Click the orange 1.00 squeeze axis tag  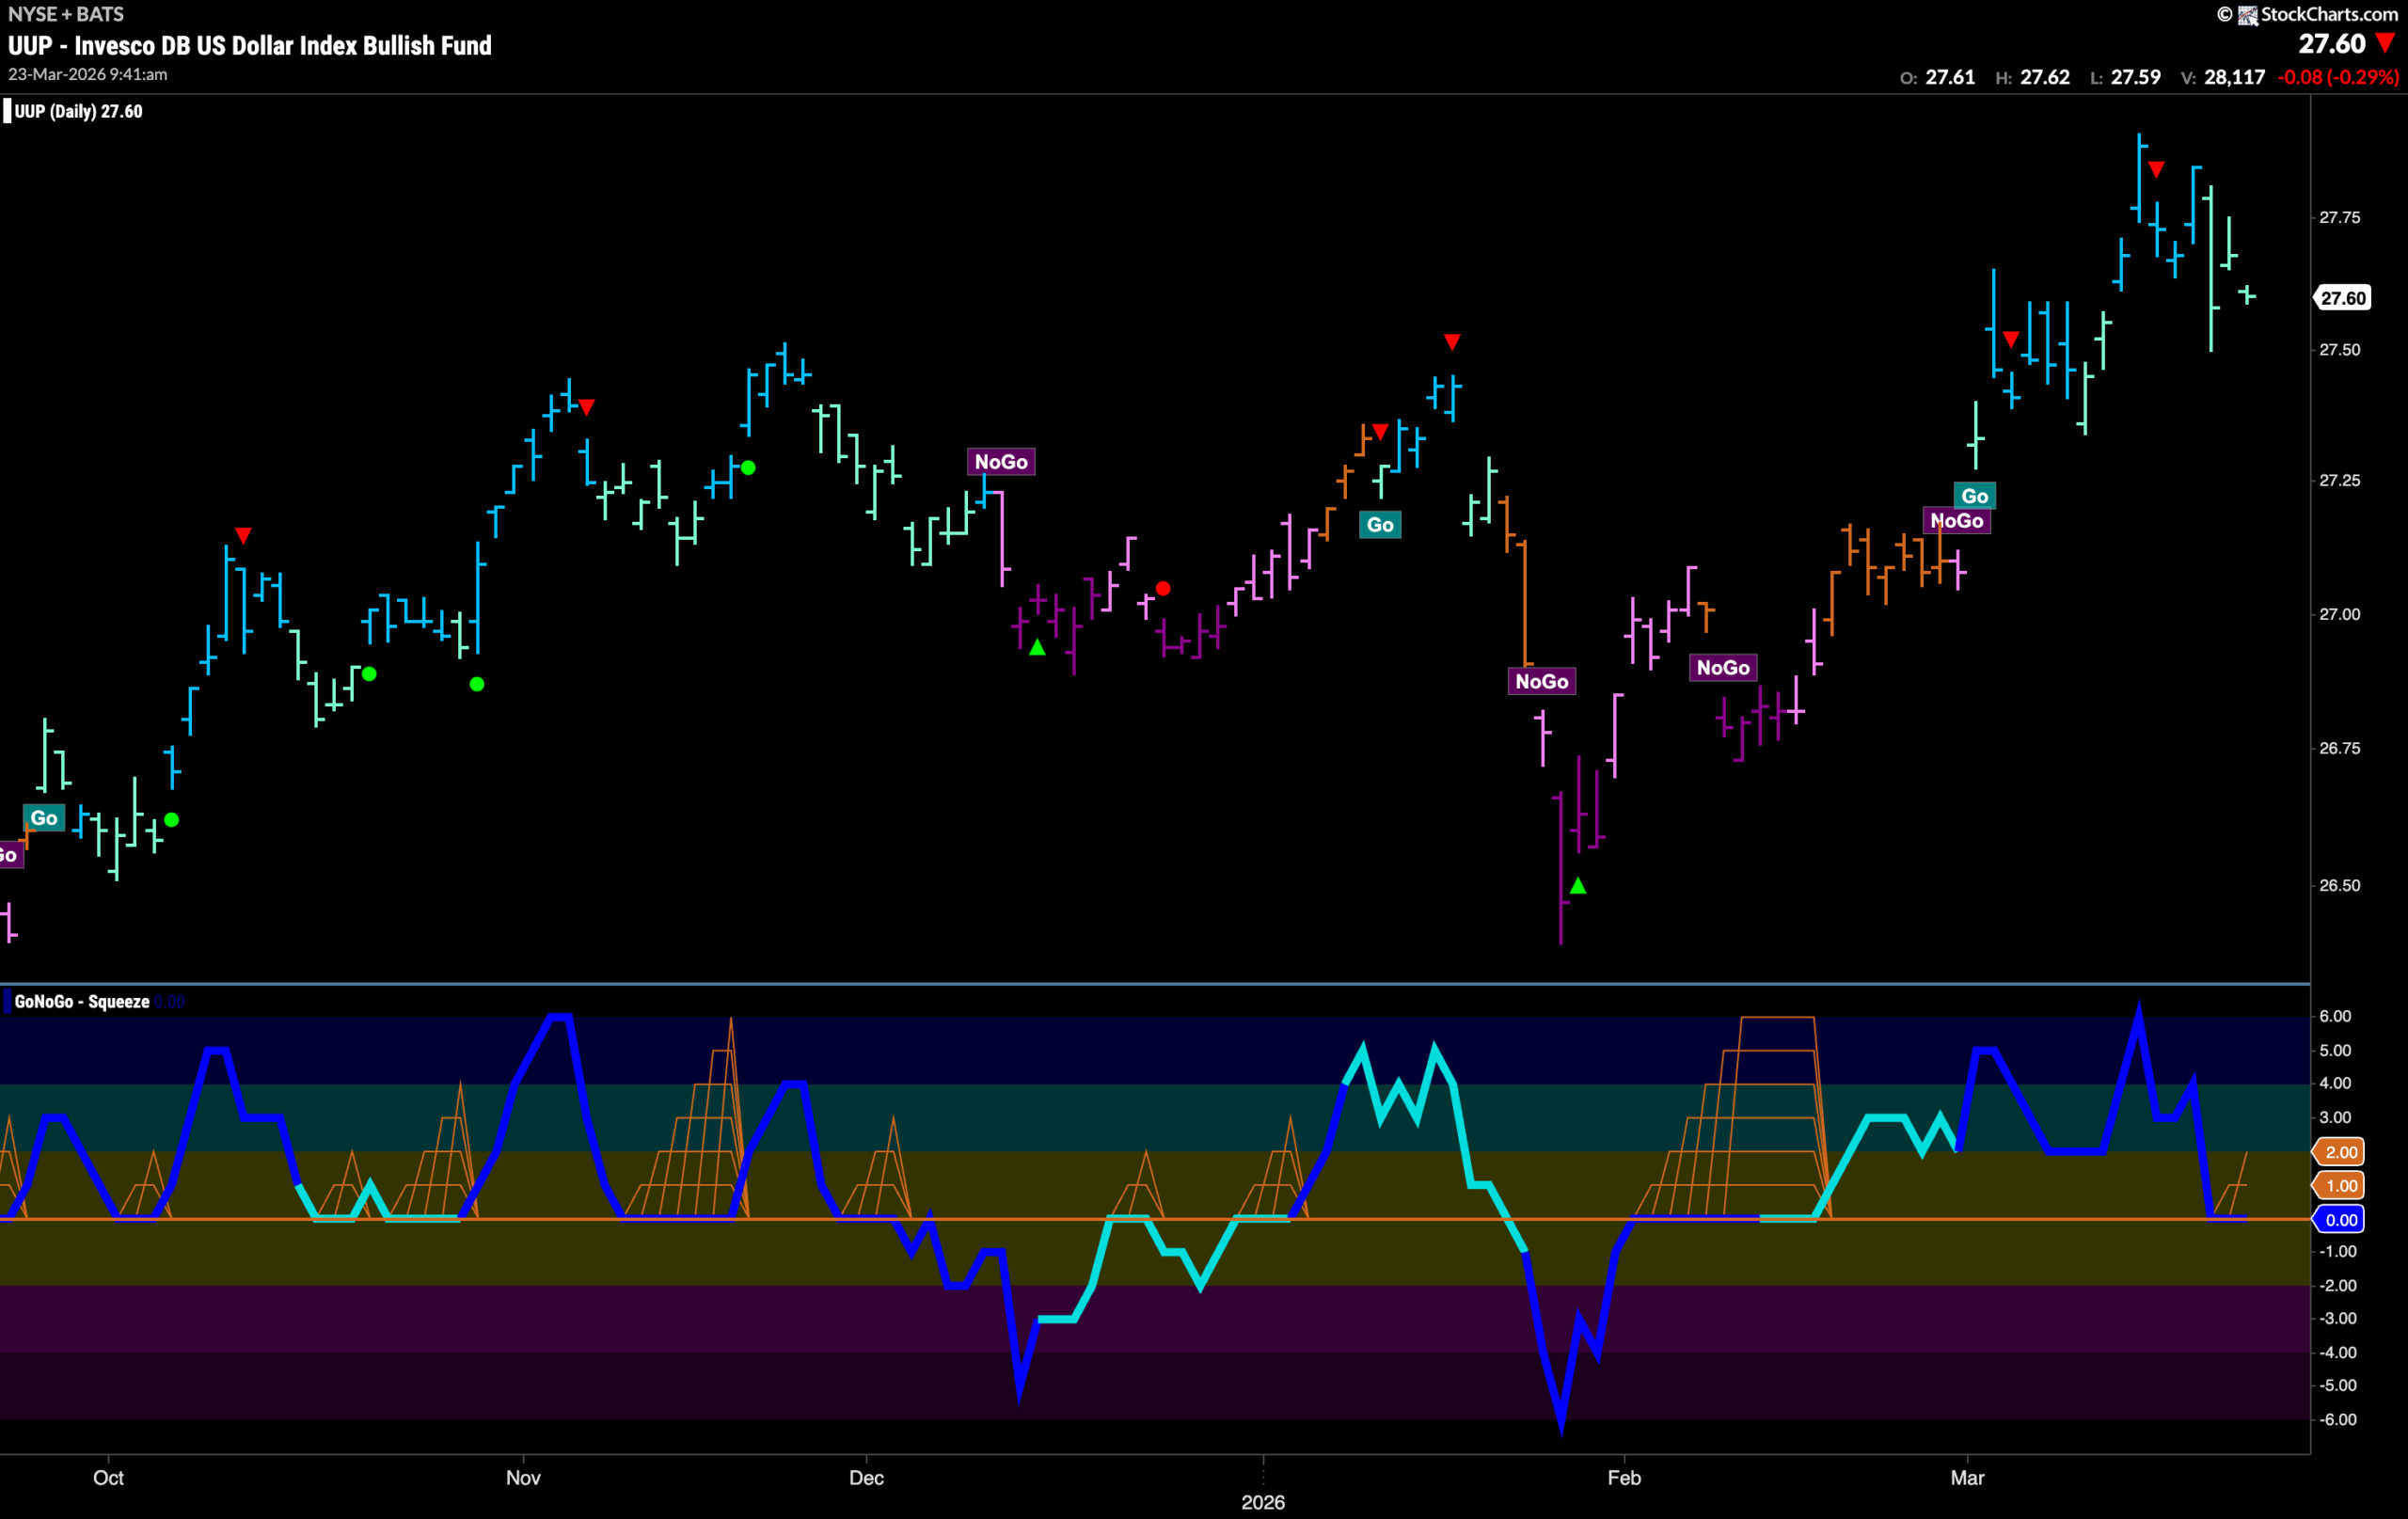(2339, 1186)
